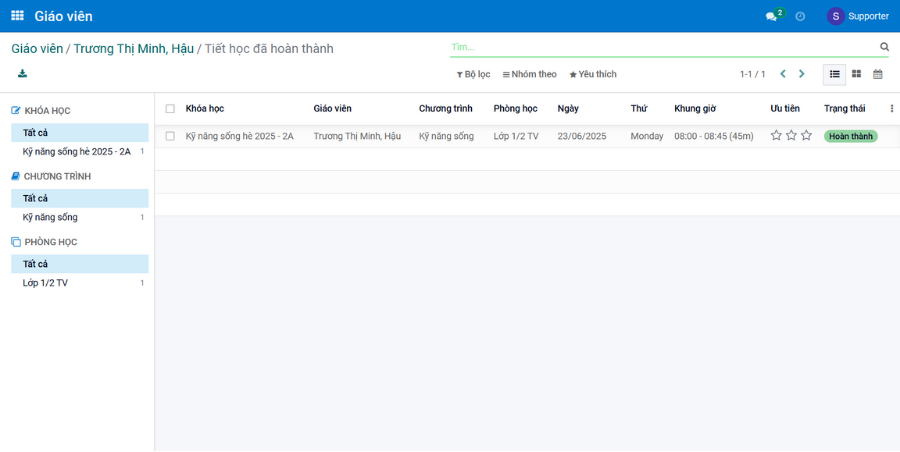
Task: Click the activities clock icon
Action: click(x=800, y=16)
